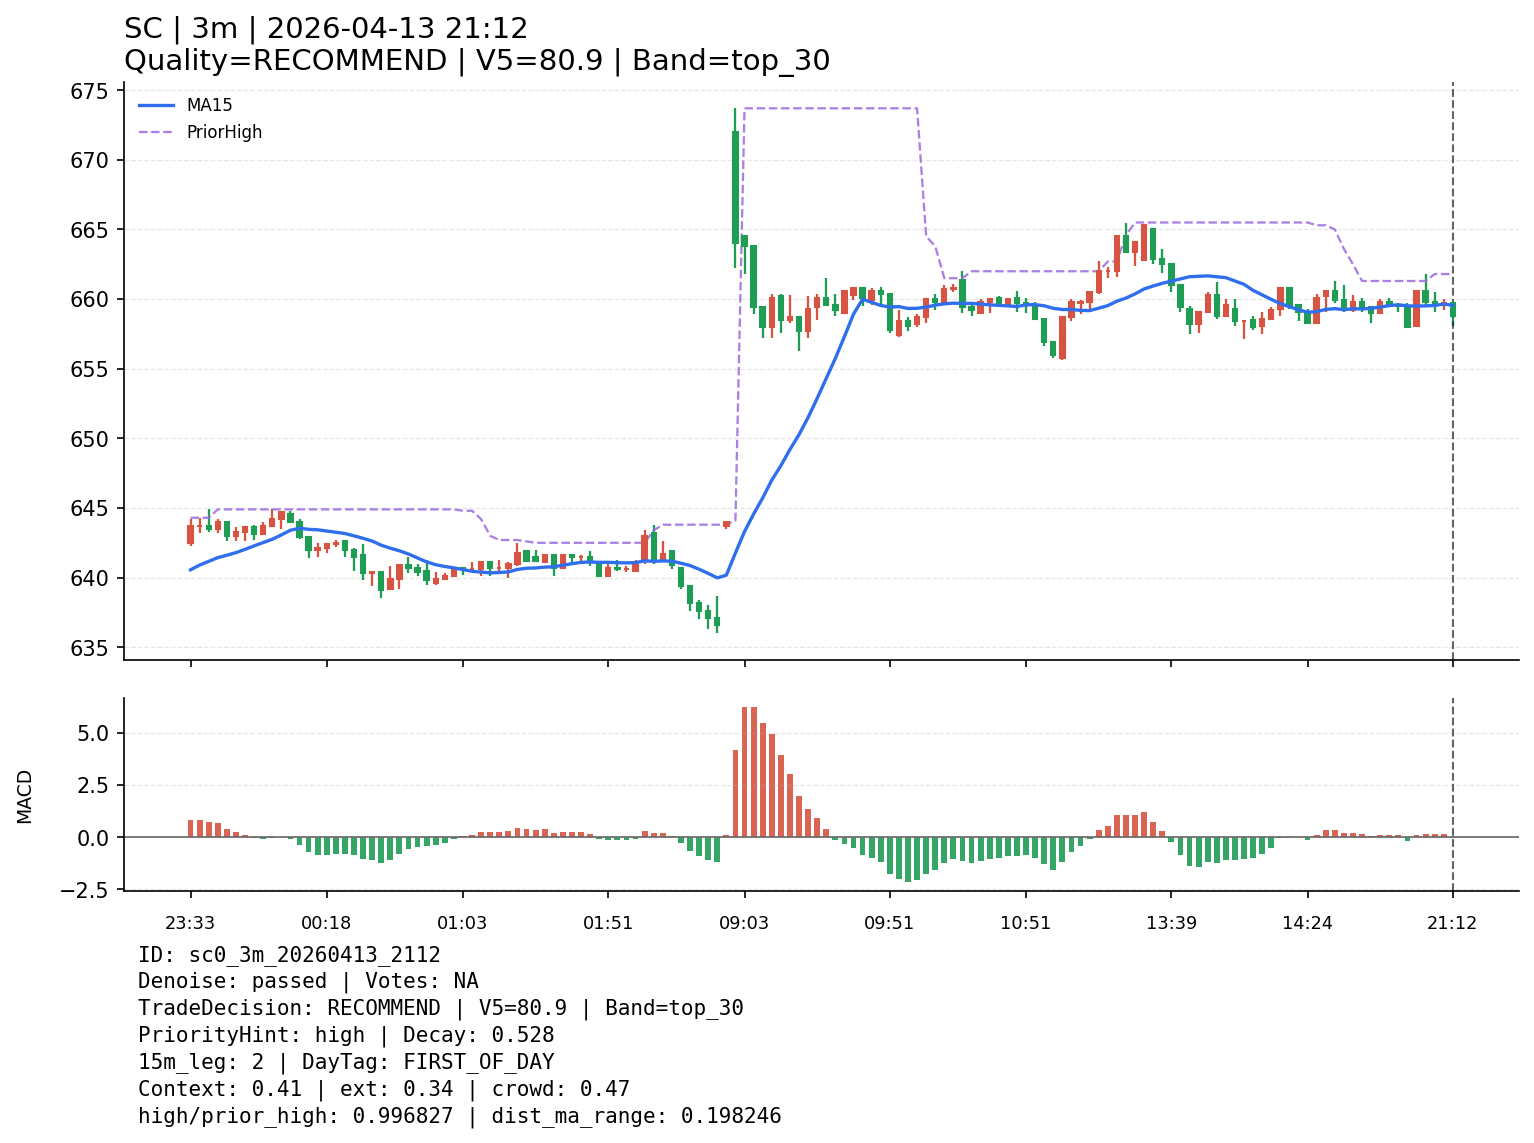Click the MACD y-axis label
Viewport: 1534px width, 1143px height.
click(x=25, y=797)
